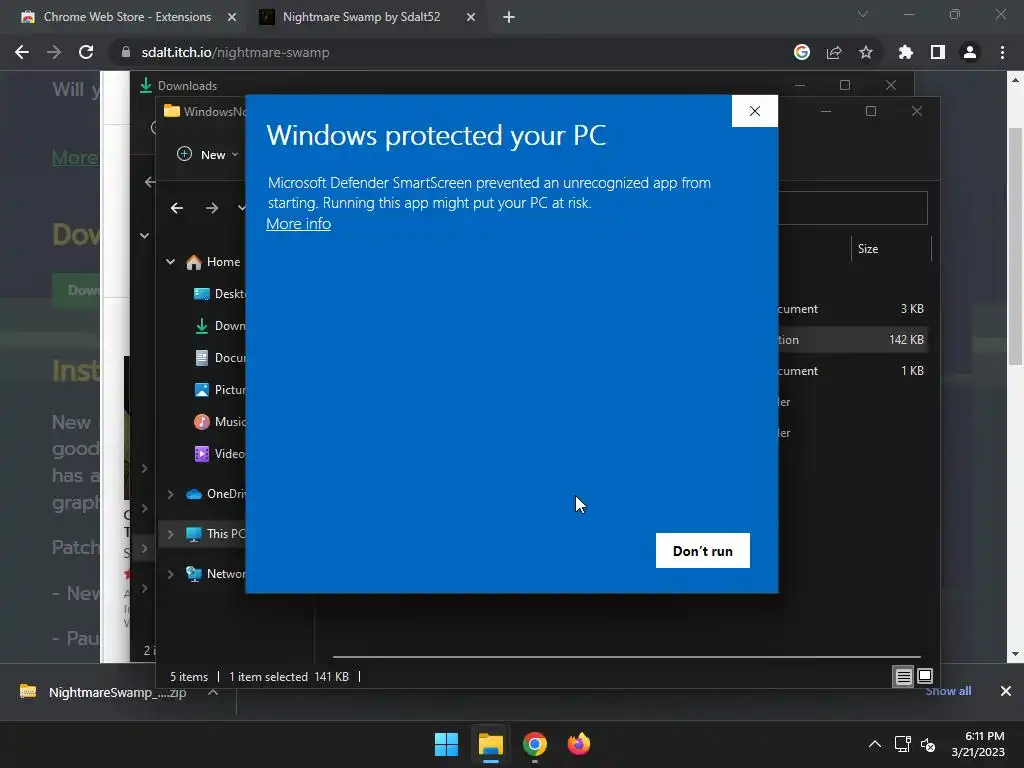Switch Explorer to details view icon
The image size is (1024, 768).
click(x=903, y=677)
